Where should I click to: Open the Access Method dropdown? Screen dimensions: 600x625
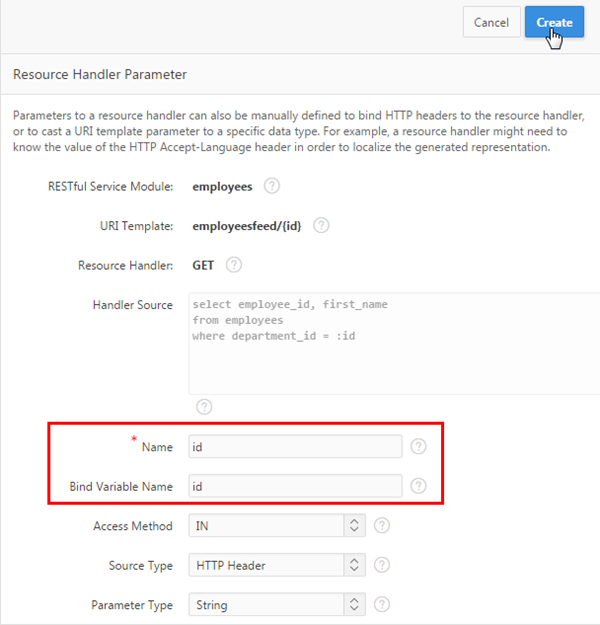[277, 526]
